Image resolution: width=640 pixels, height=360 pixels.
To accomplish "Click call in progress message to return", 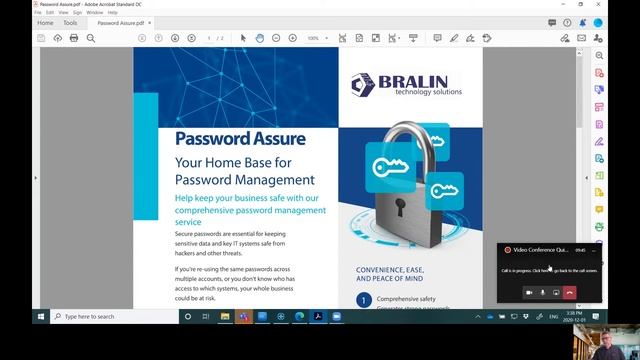I will tap(549, 271).
